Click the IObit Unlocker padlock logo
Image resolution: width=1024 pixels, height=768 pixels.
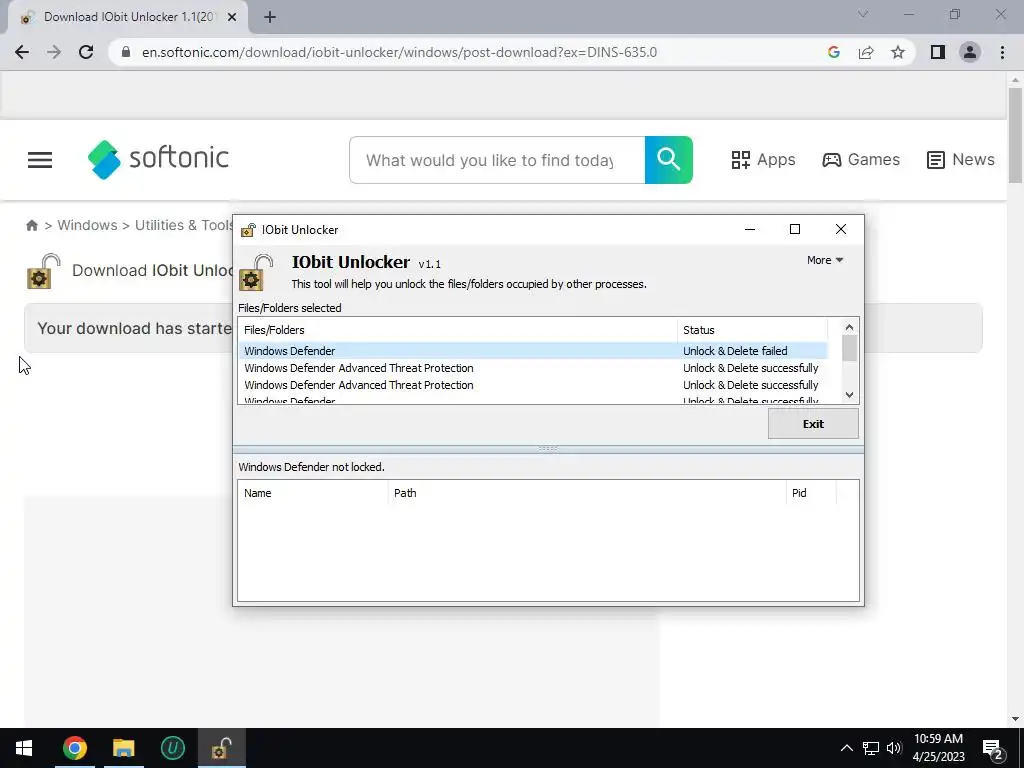pyautogui.click(x=255, y=272)
